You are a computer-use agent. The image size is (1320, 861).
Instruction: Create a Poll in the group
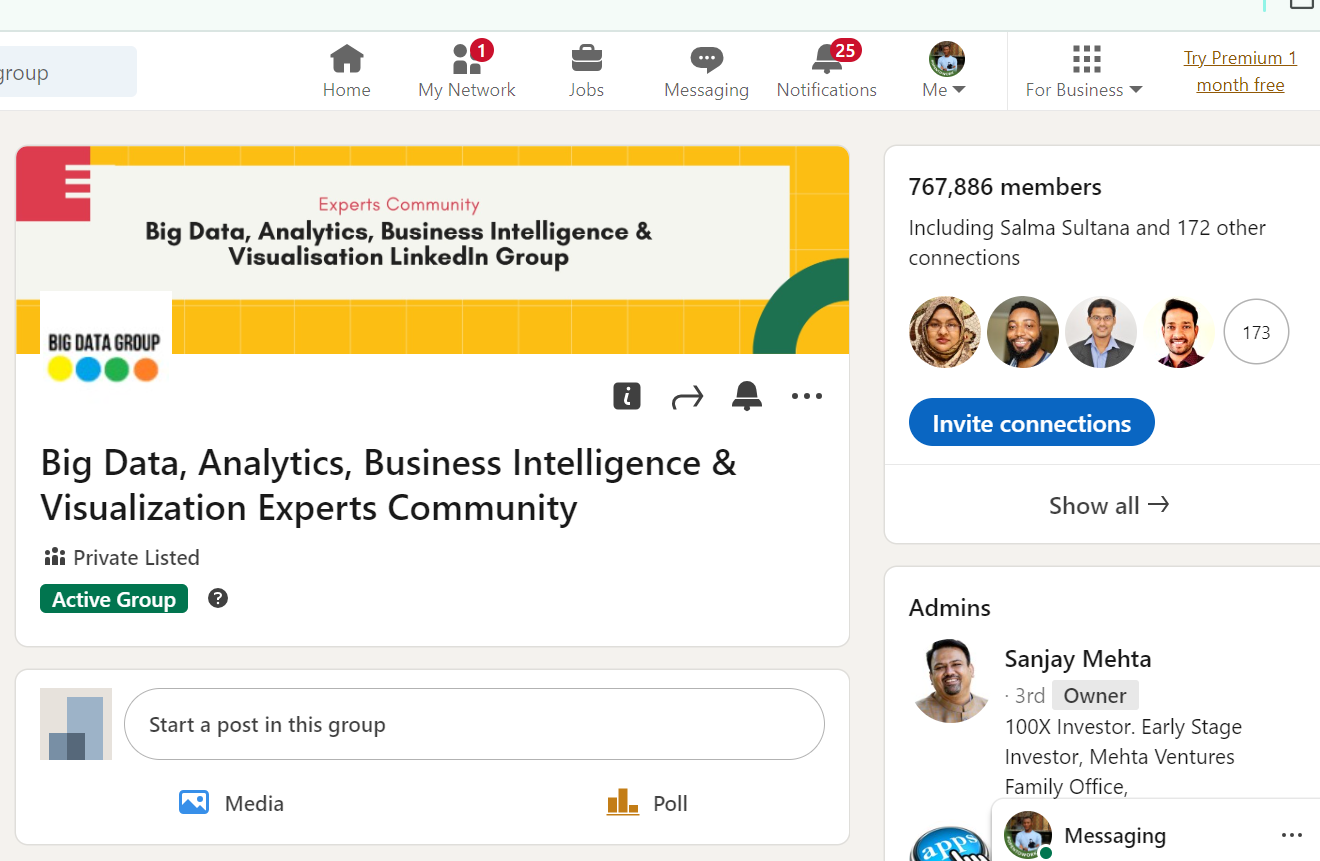(x=647, y=803)
